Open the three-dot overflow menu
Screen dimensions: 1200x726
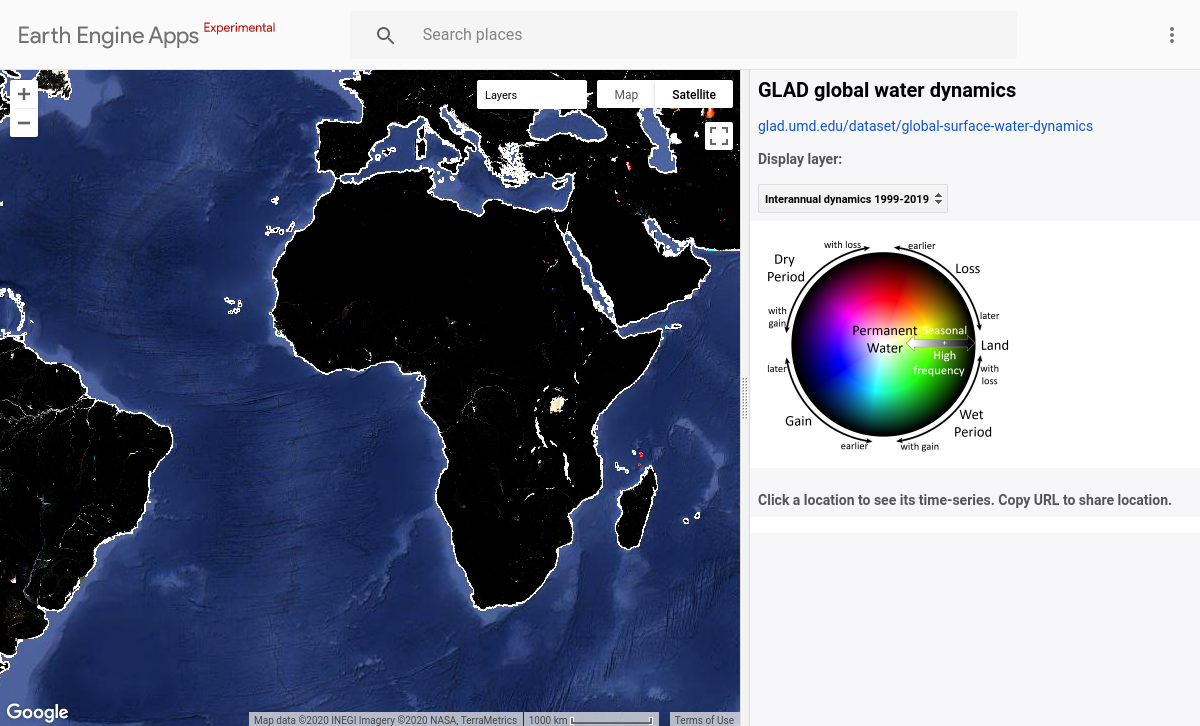pyautogui.click(x=1171, y=34)
